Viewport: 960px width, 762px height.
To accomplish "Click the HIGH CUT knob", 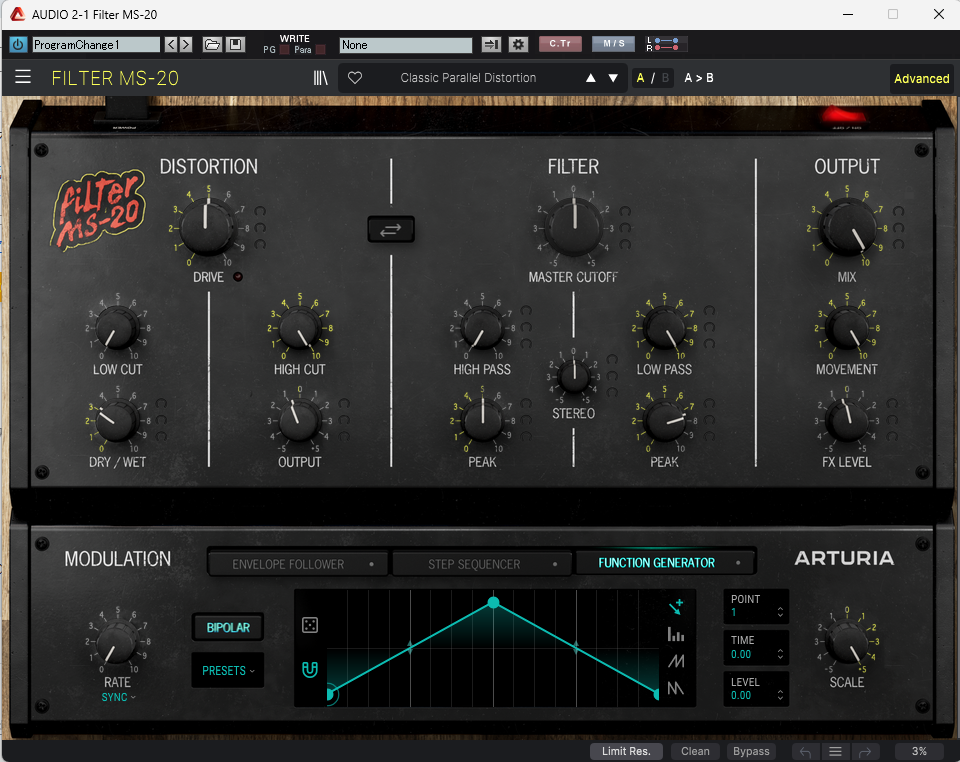I will tap(299, 329).
